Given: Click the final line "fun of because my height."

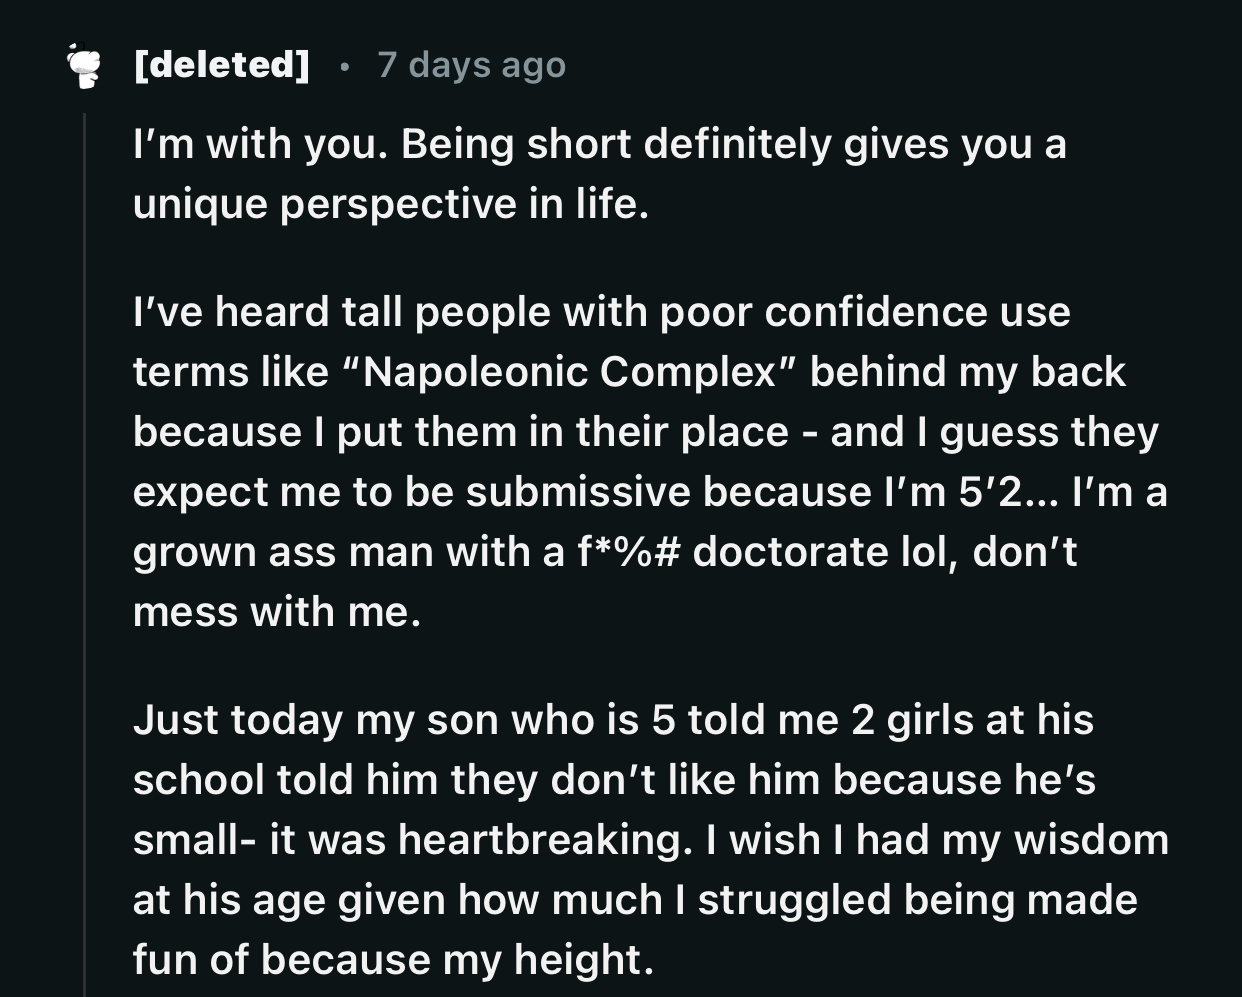Looking at the screenshot, I should tap(393, 960).
